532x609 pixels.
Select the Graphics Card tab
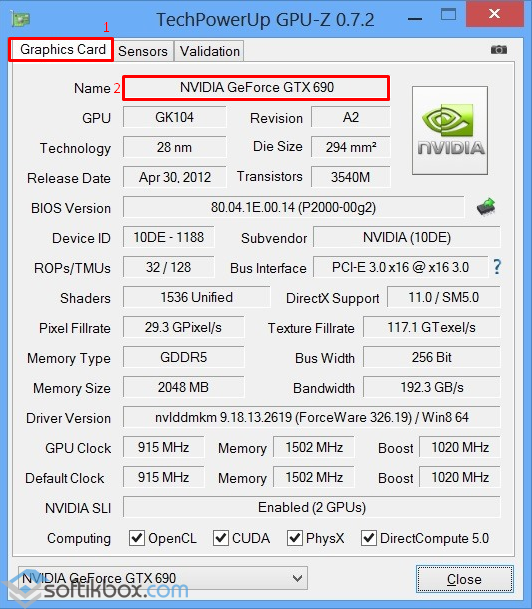[x=61, y=50]
